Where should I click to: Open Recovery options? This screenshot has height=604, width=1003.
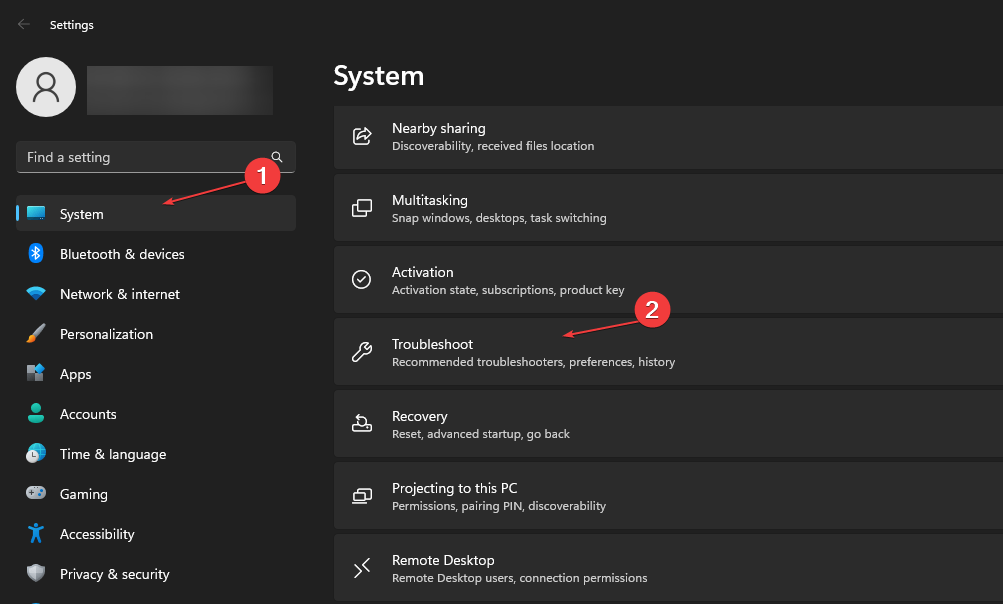click(660, 424)
